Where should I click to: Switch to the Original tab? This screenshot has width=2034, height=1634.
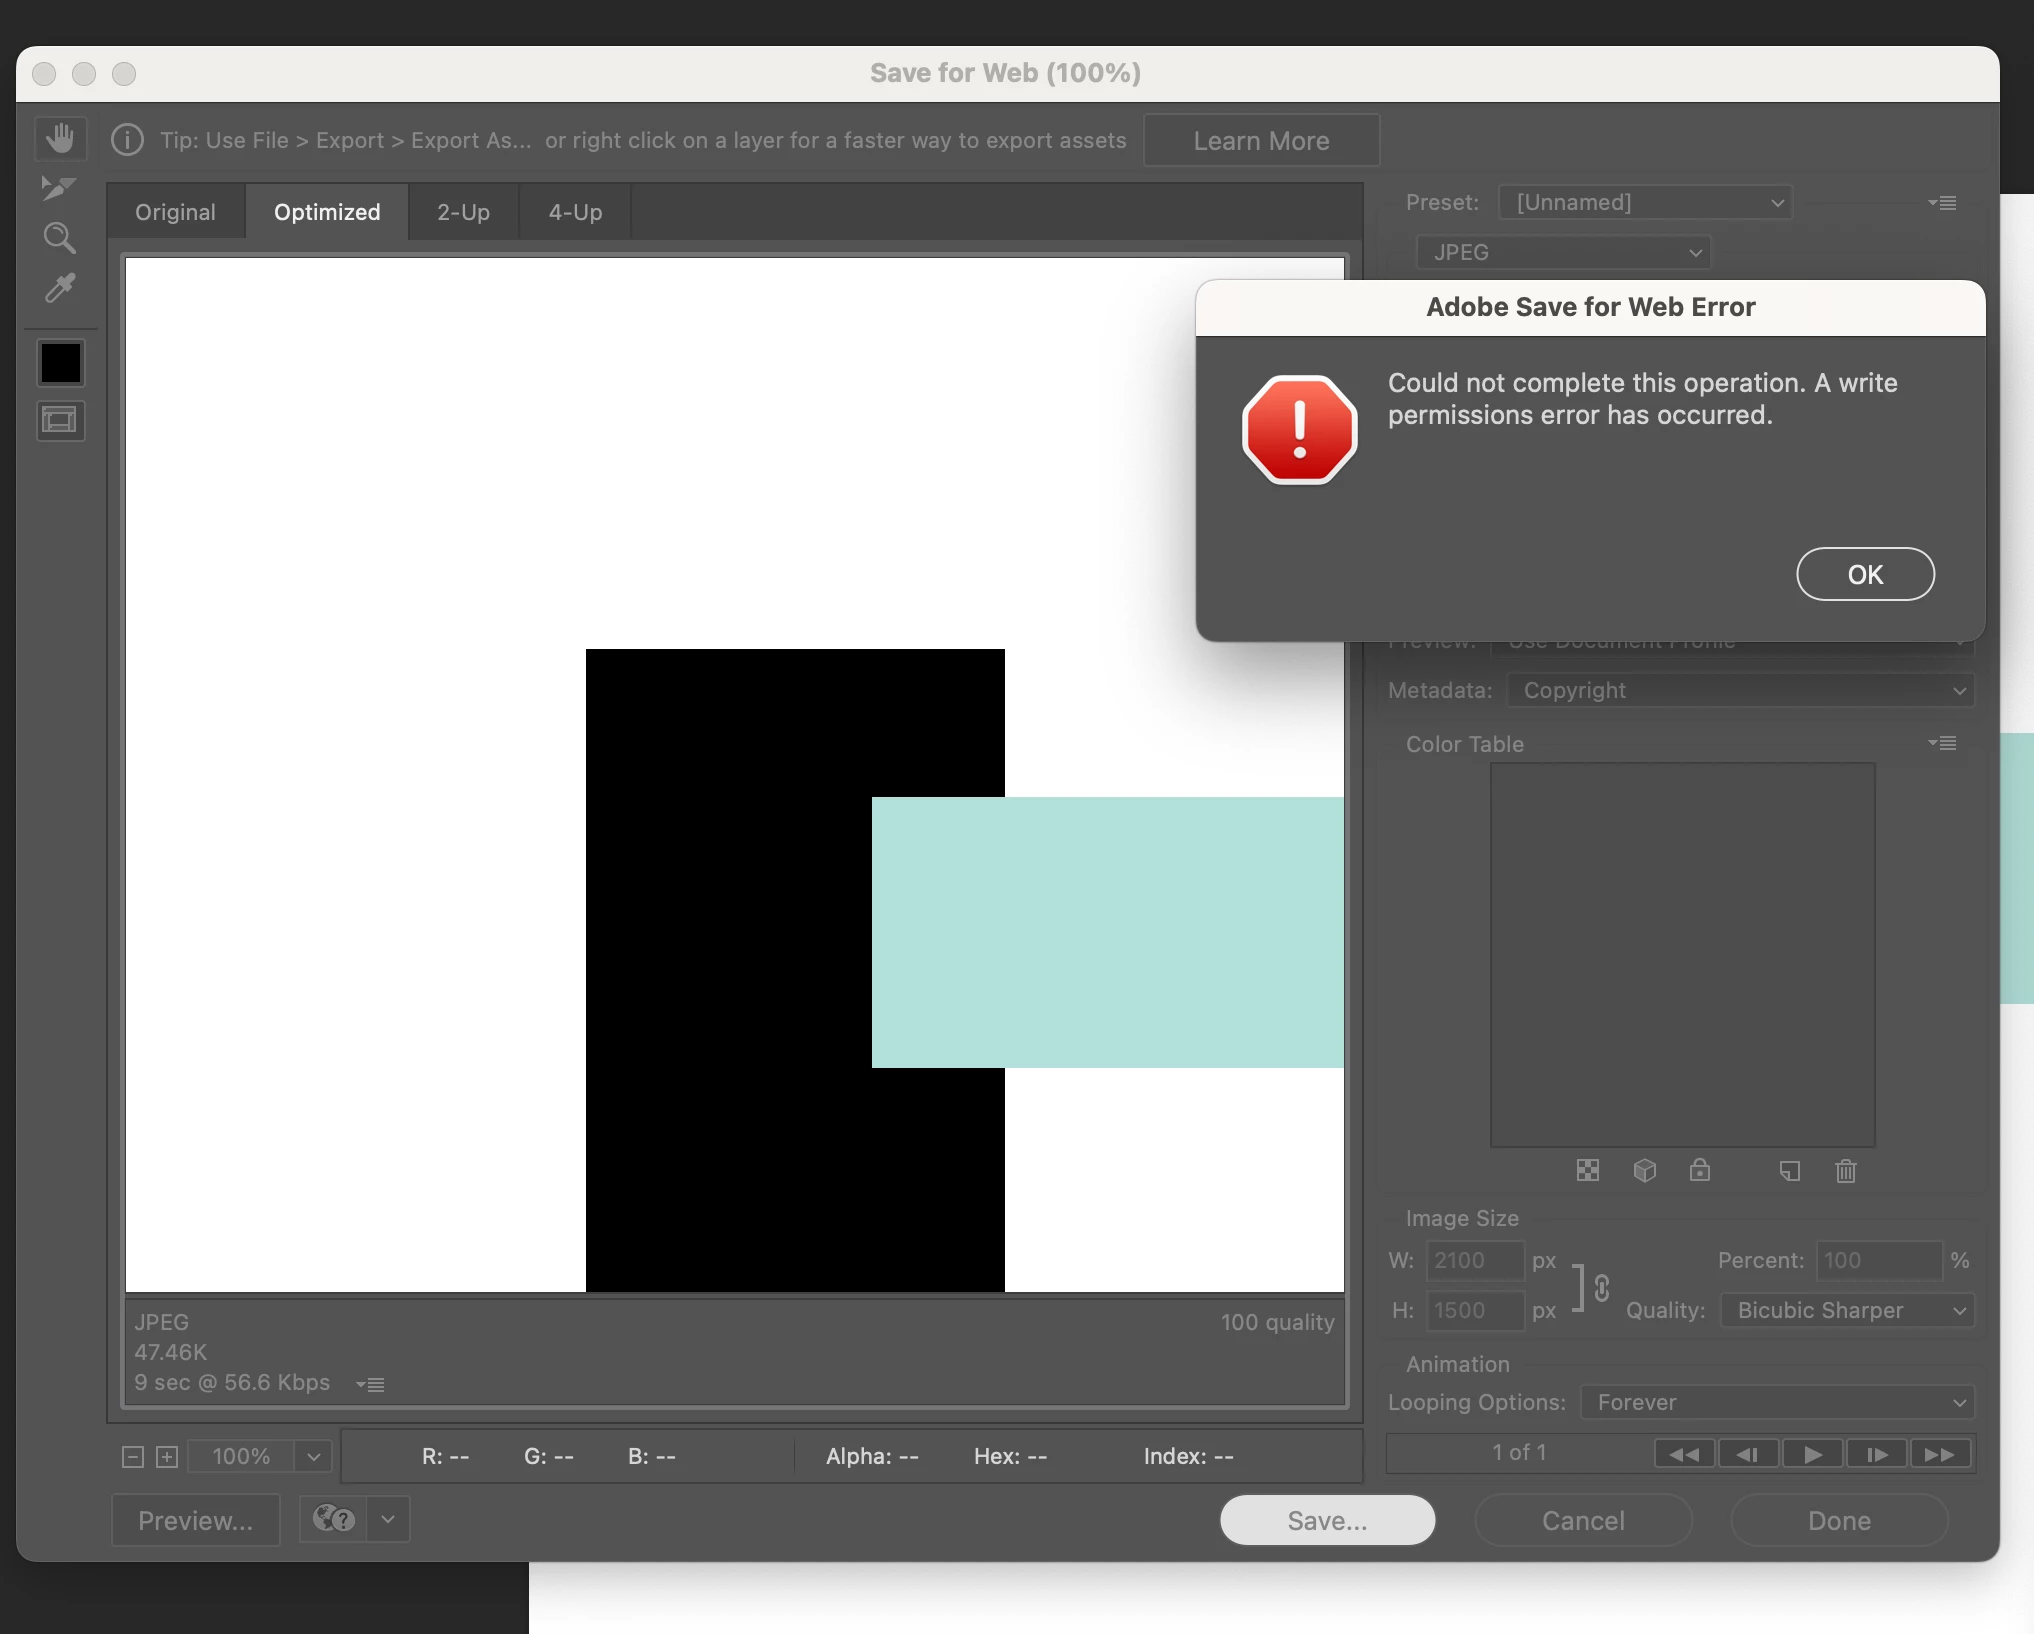pos(175,212)
